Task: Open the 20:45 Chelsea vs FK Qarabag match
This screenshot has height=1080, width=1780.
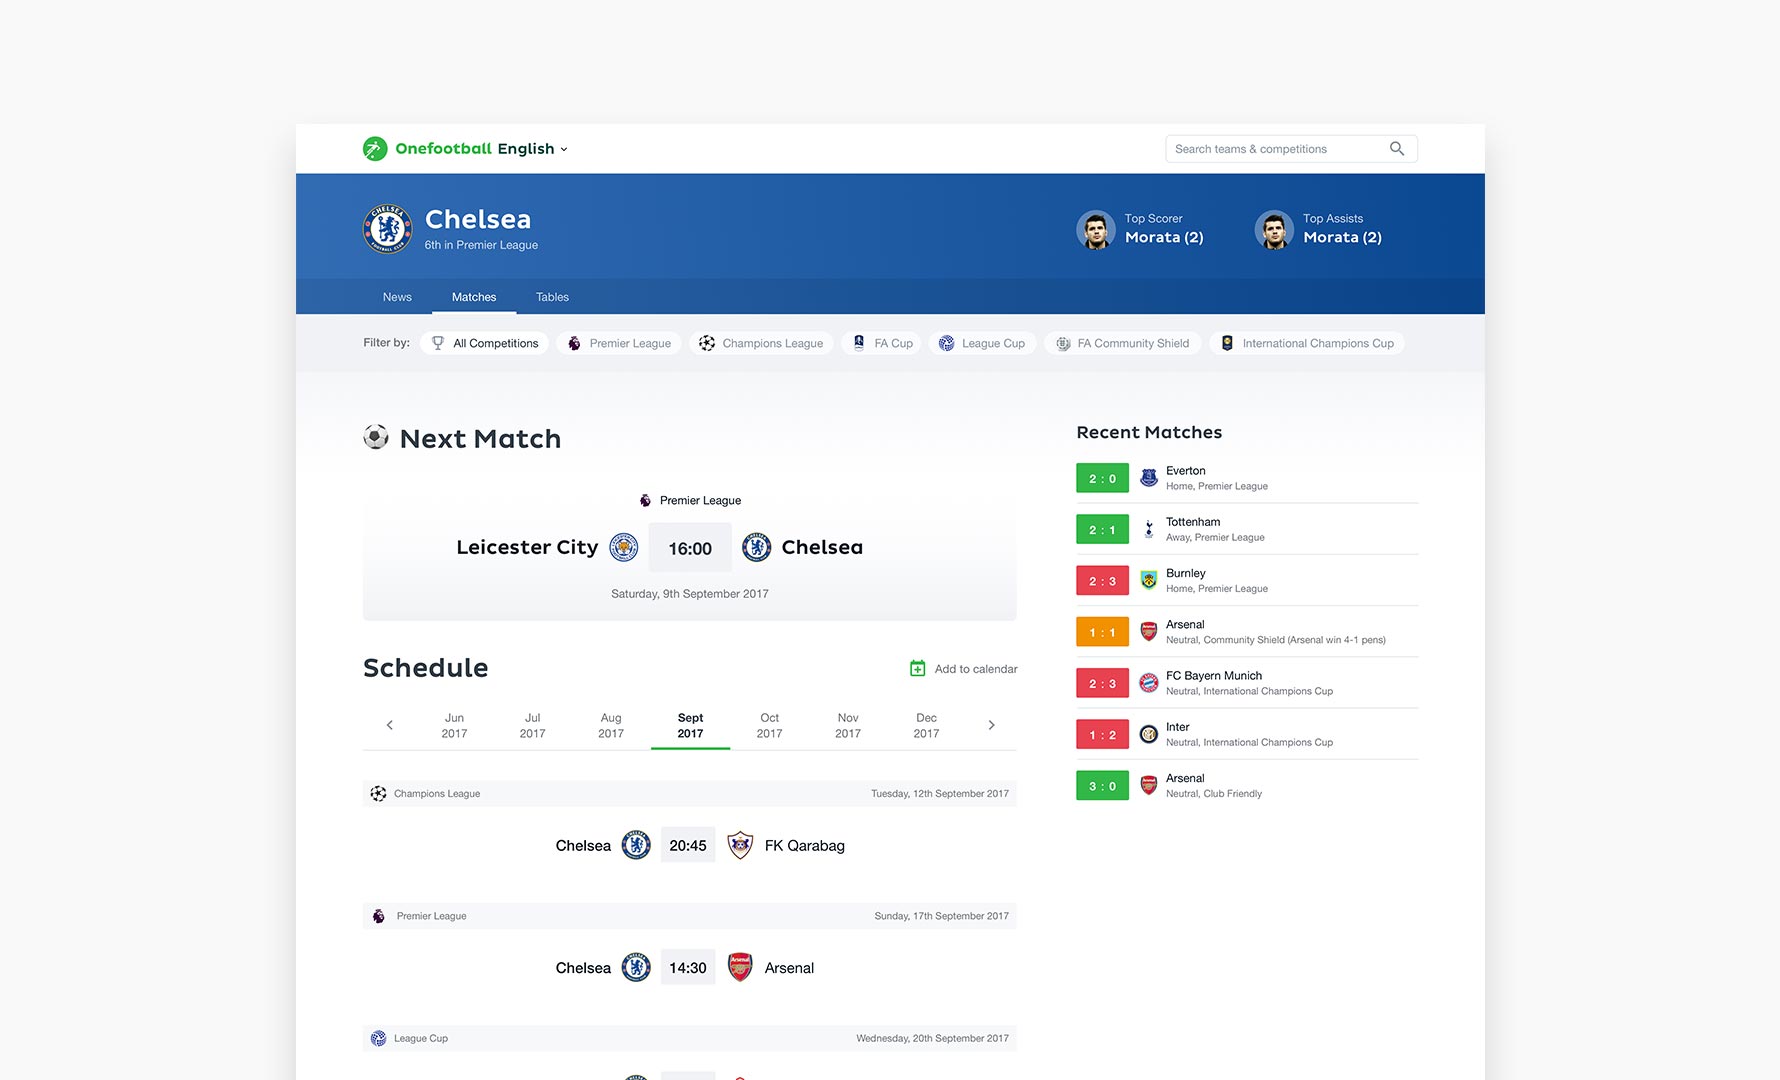Action: [688, 845]
